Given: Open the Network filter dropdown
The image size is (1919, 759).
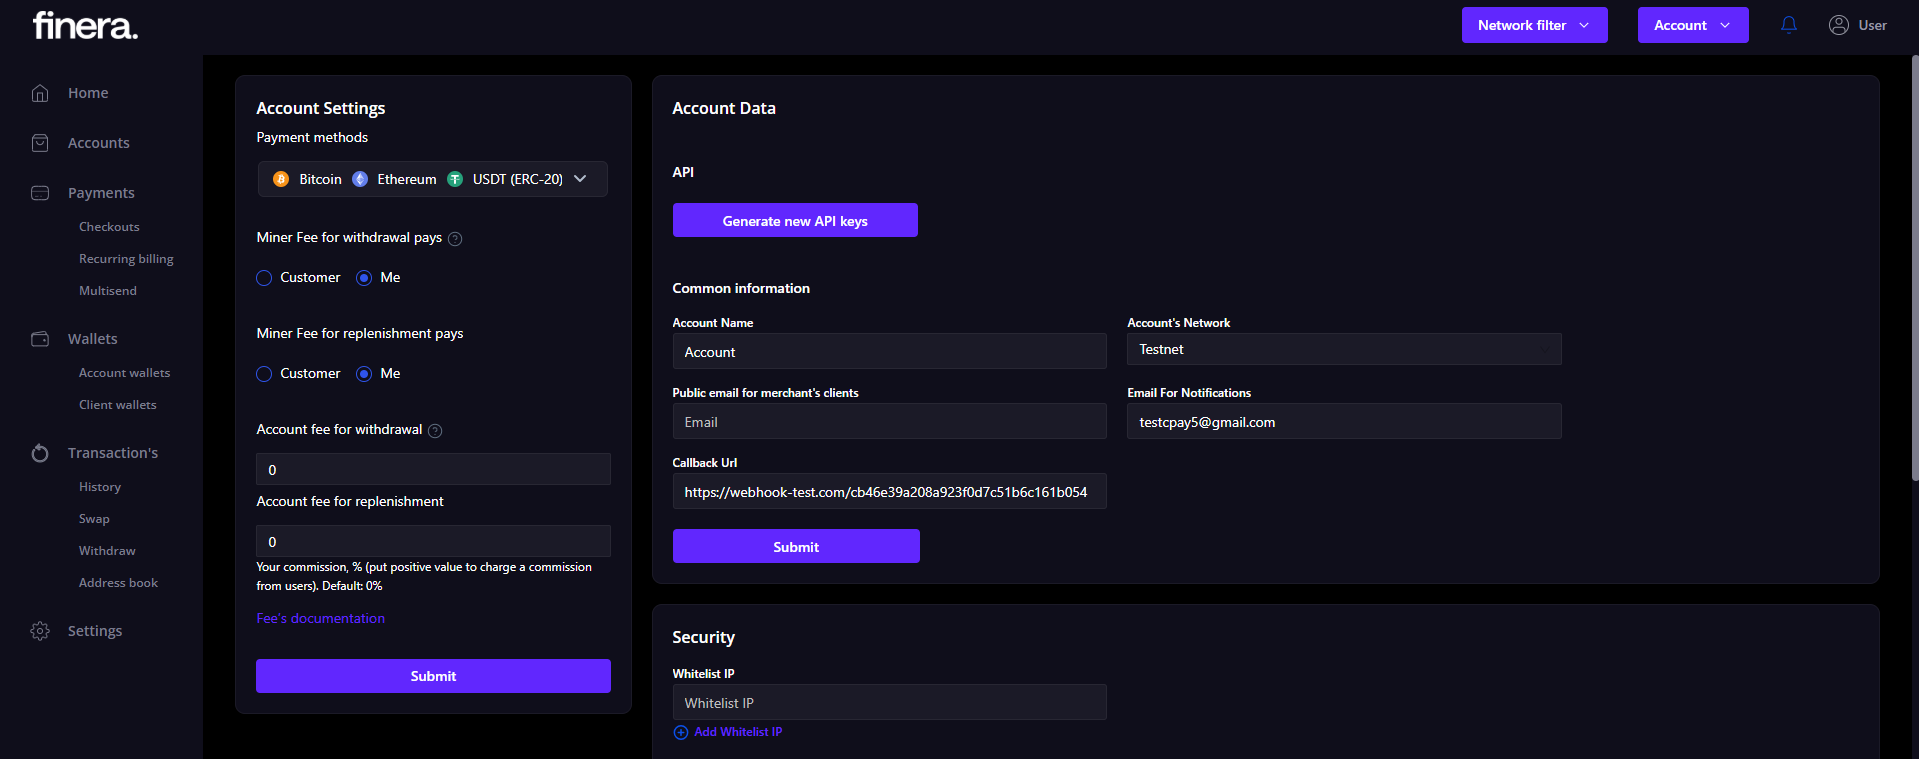Looking at the screenshot, I should (x=1534, y=25).
